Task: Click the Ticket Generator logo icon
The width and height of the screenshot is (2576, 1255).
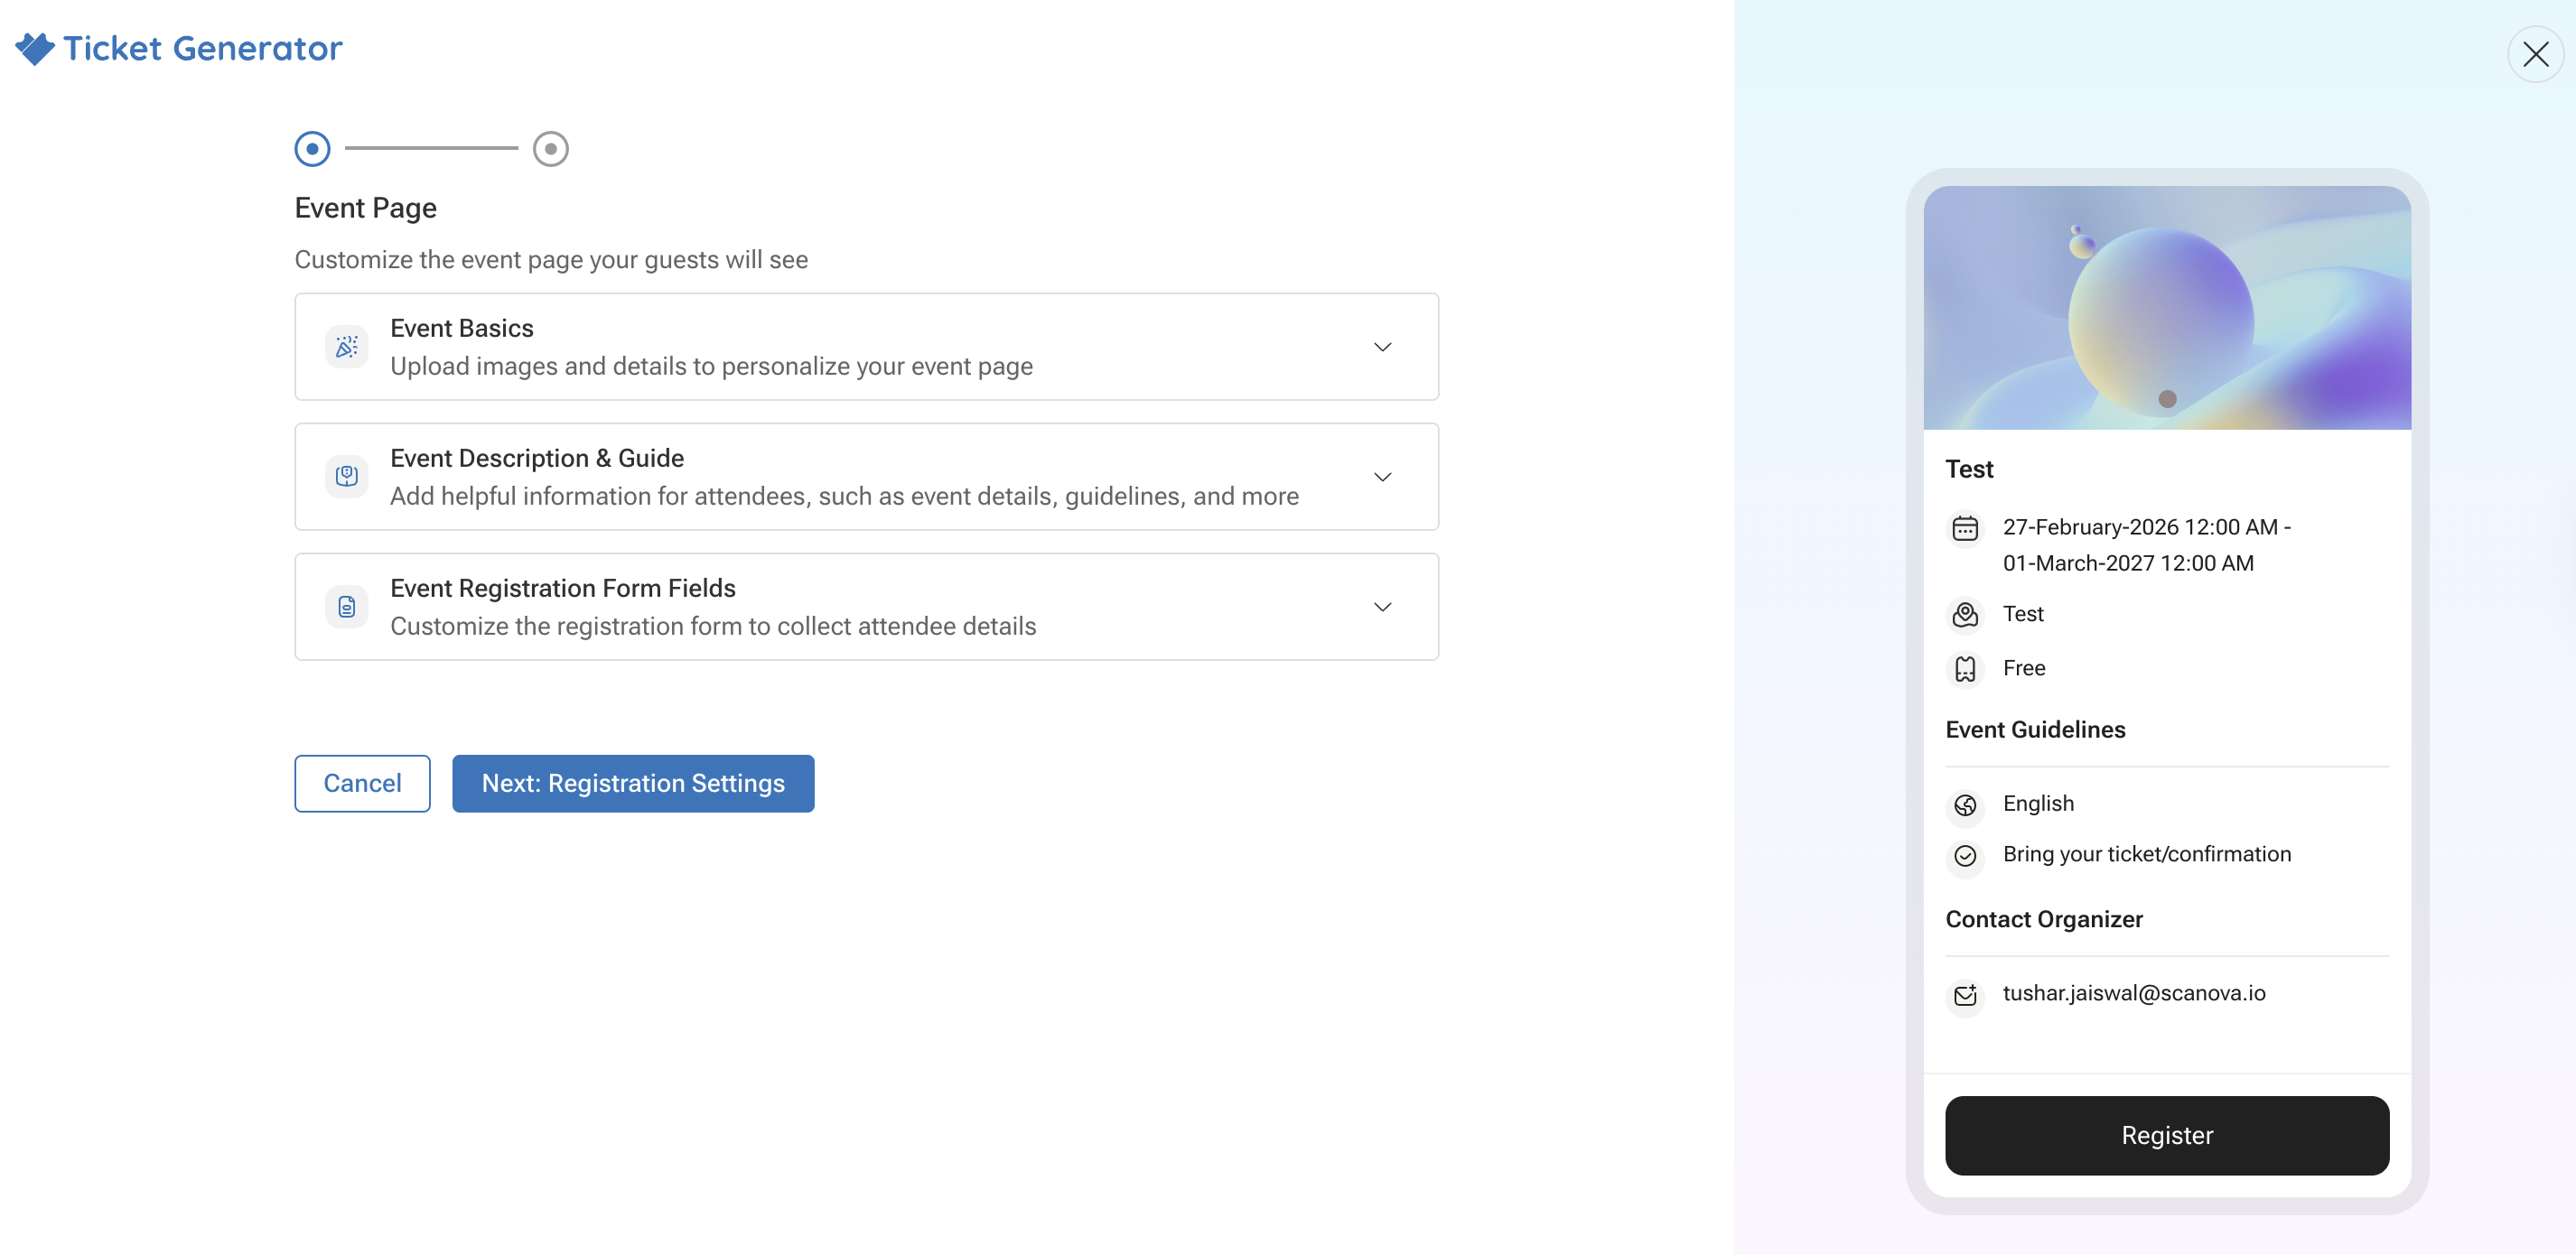Action: [35, 48]
